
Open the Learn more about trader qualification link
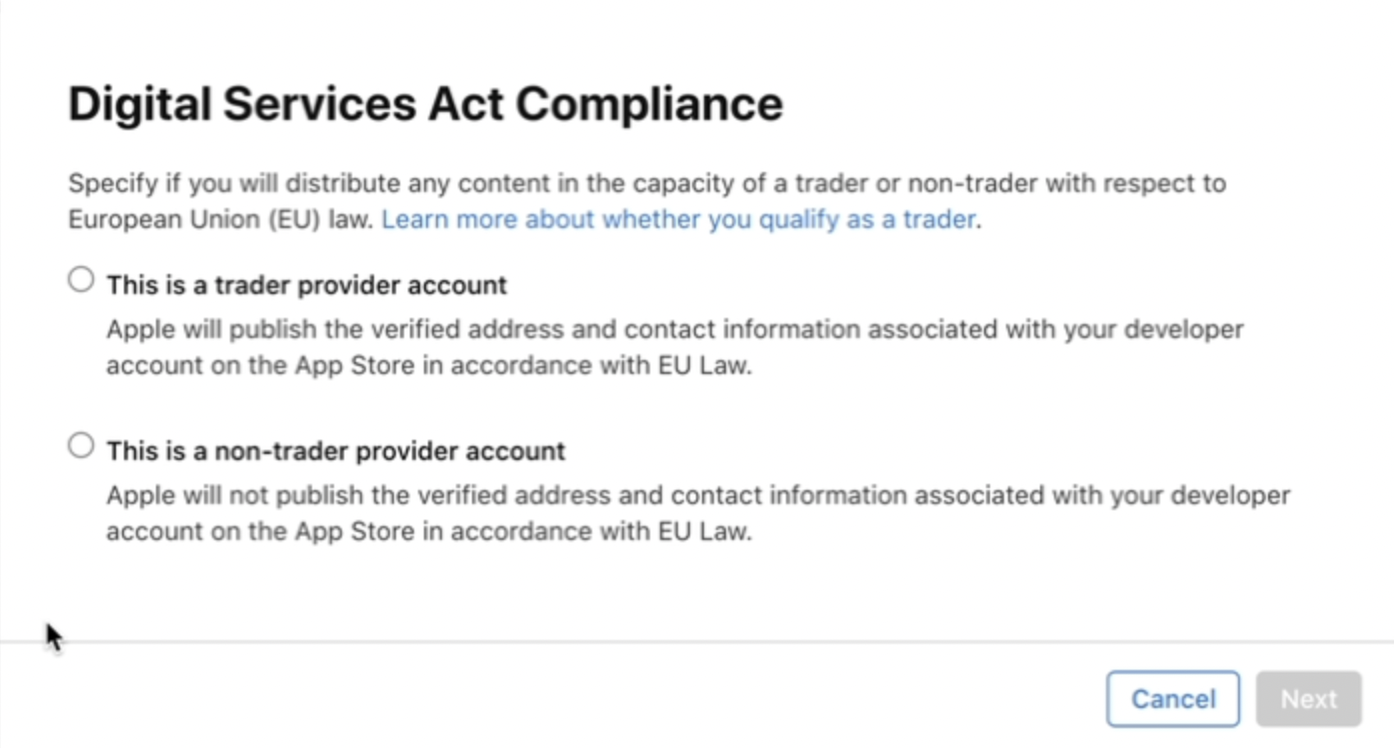679,219
